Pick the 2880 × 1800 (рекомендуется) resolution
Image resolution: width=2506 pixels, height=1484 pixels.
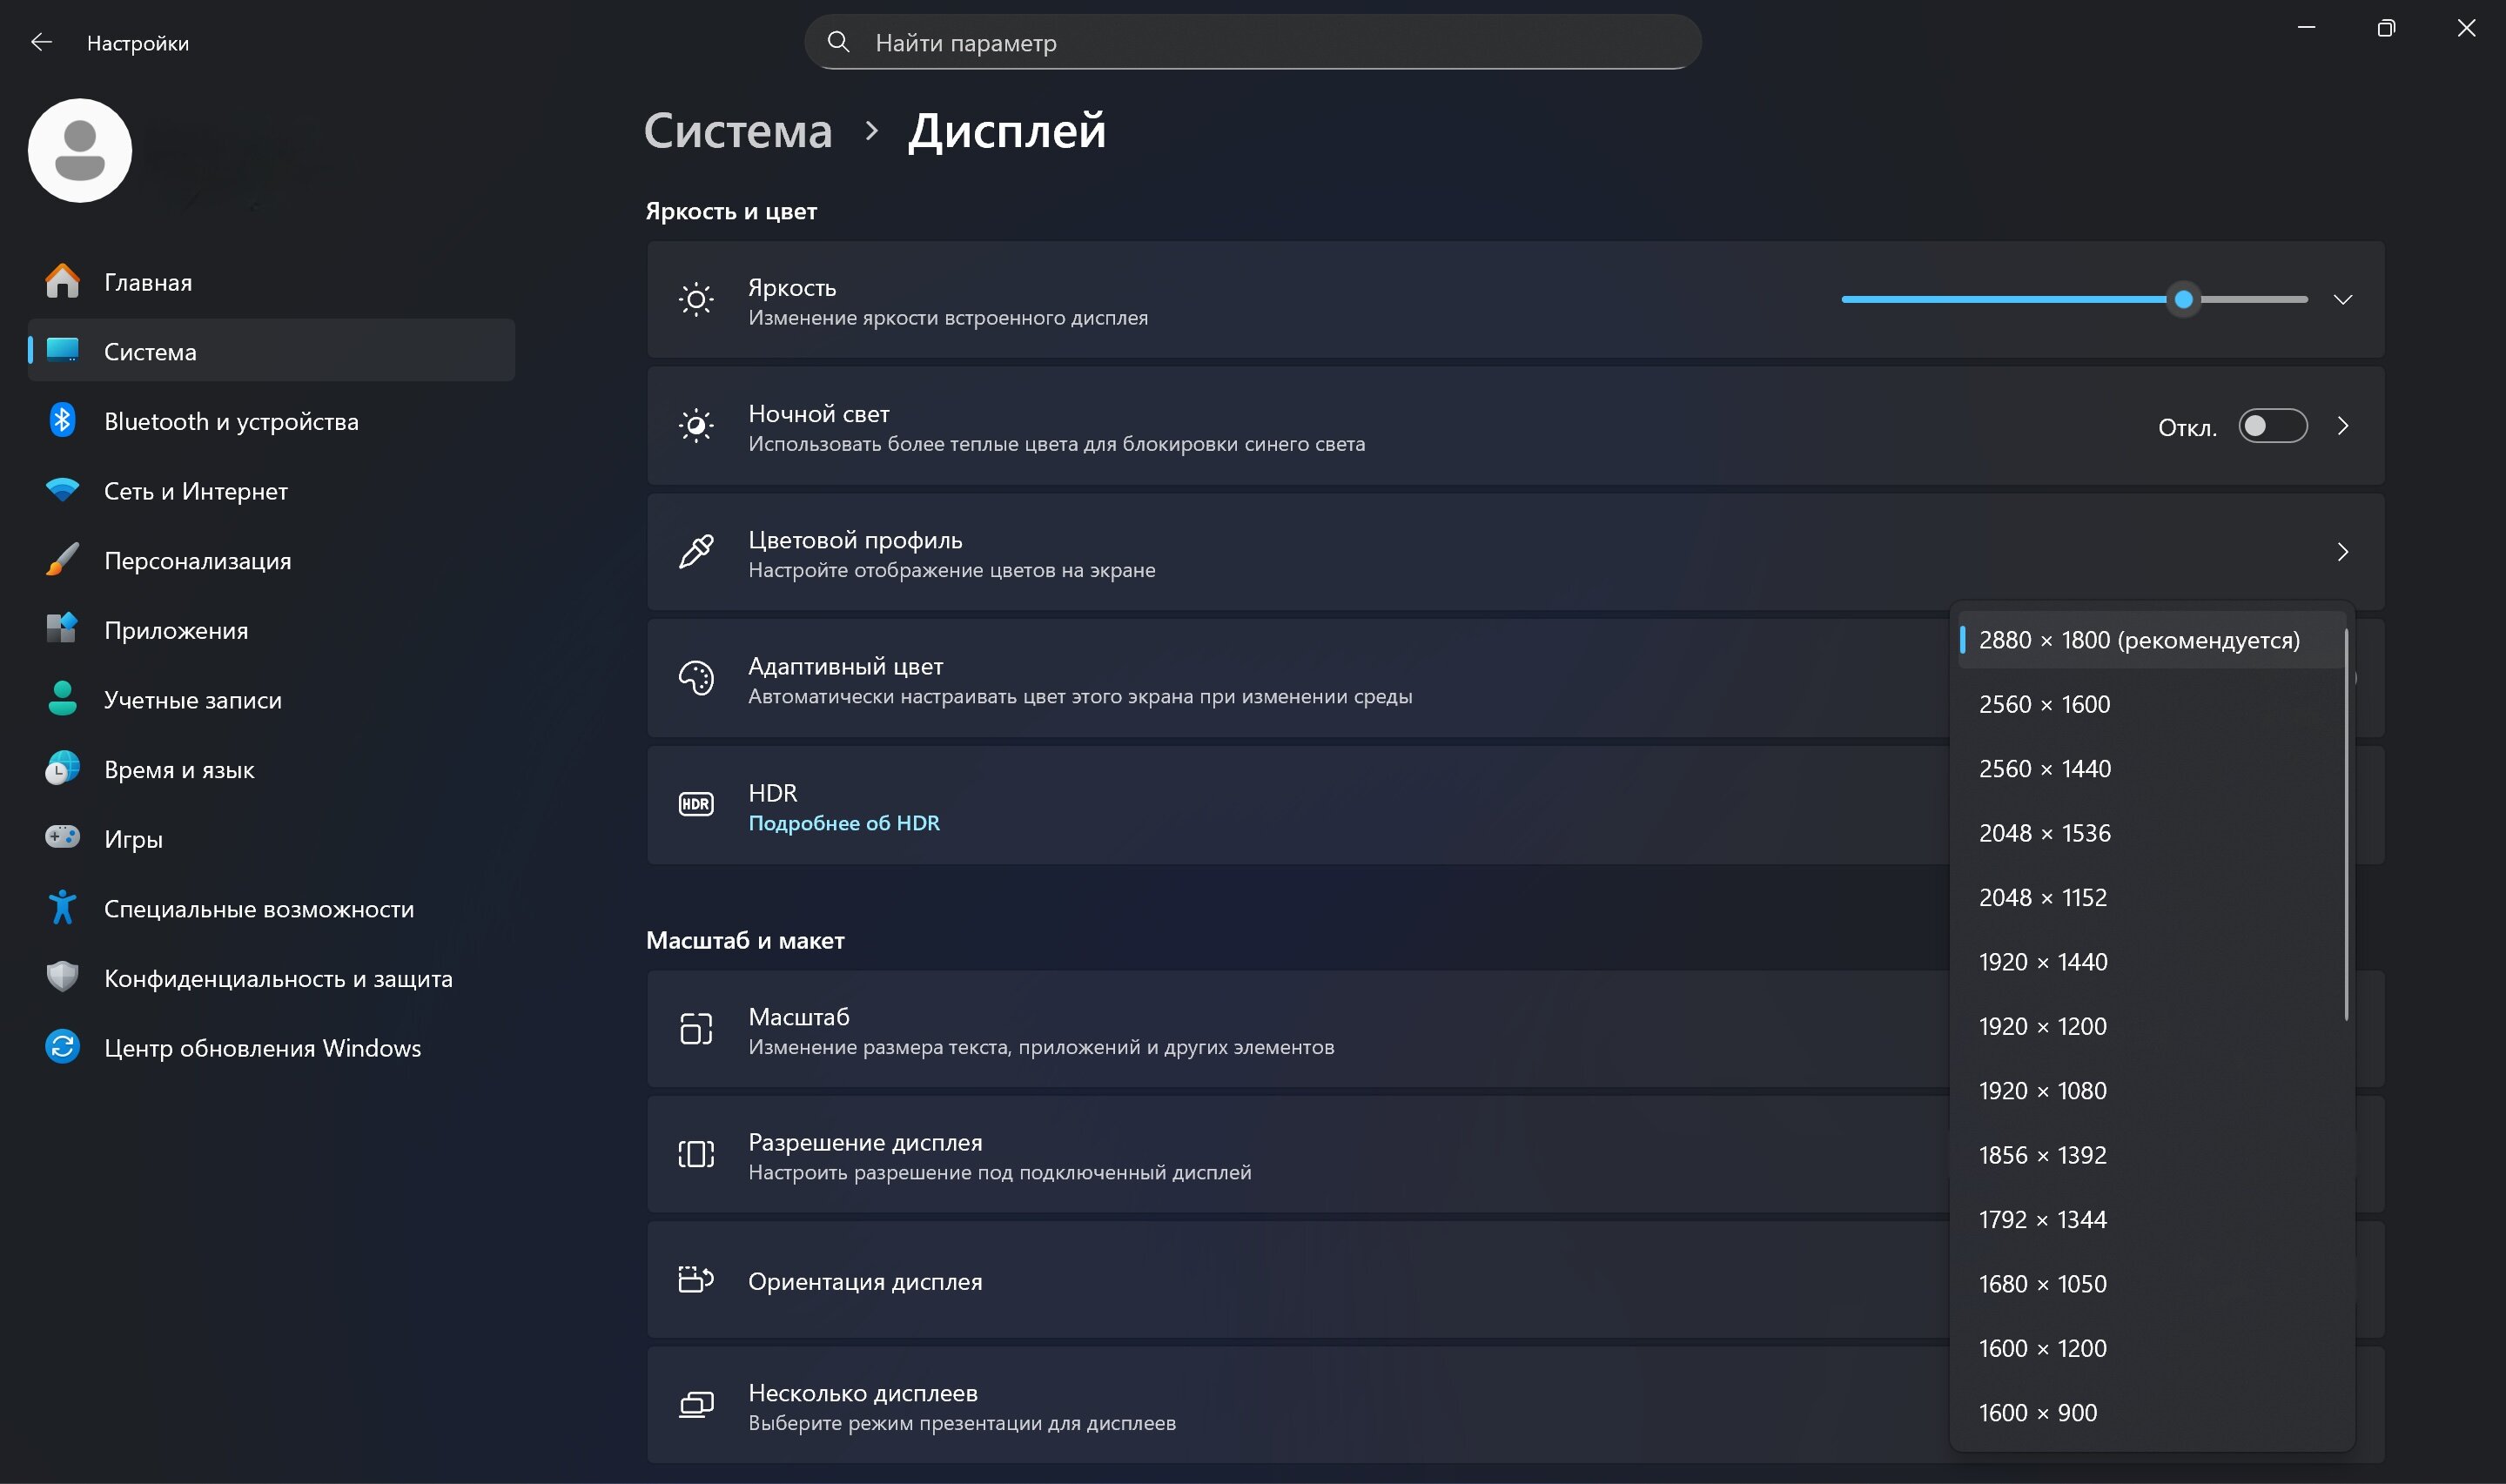2138,640
